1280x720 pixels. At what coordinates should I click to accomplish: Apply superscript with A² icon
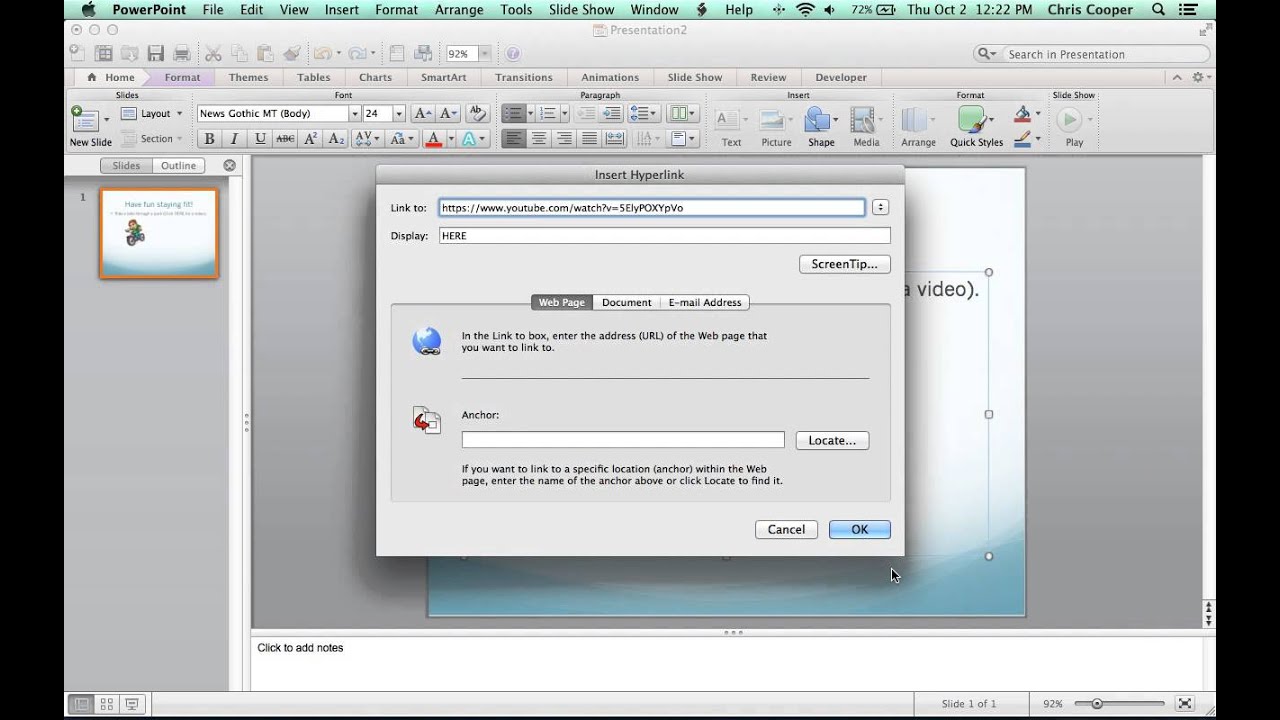[311, 139]
